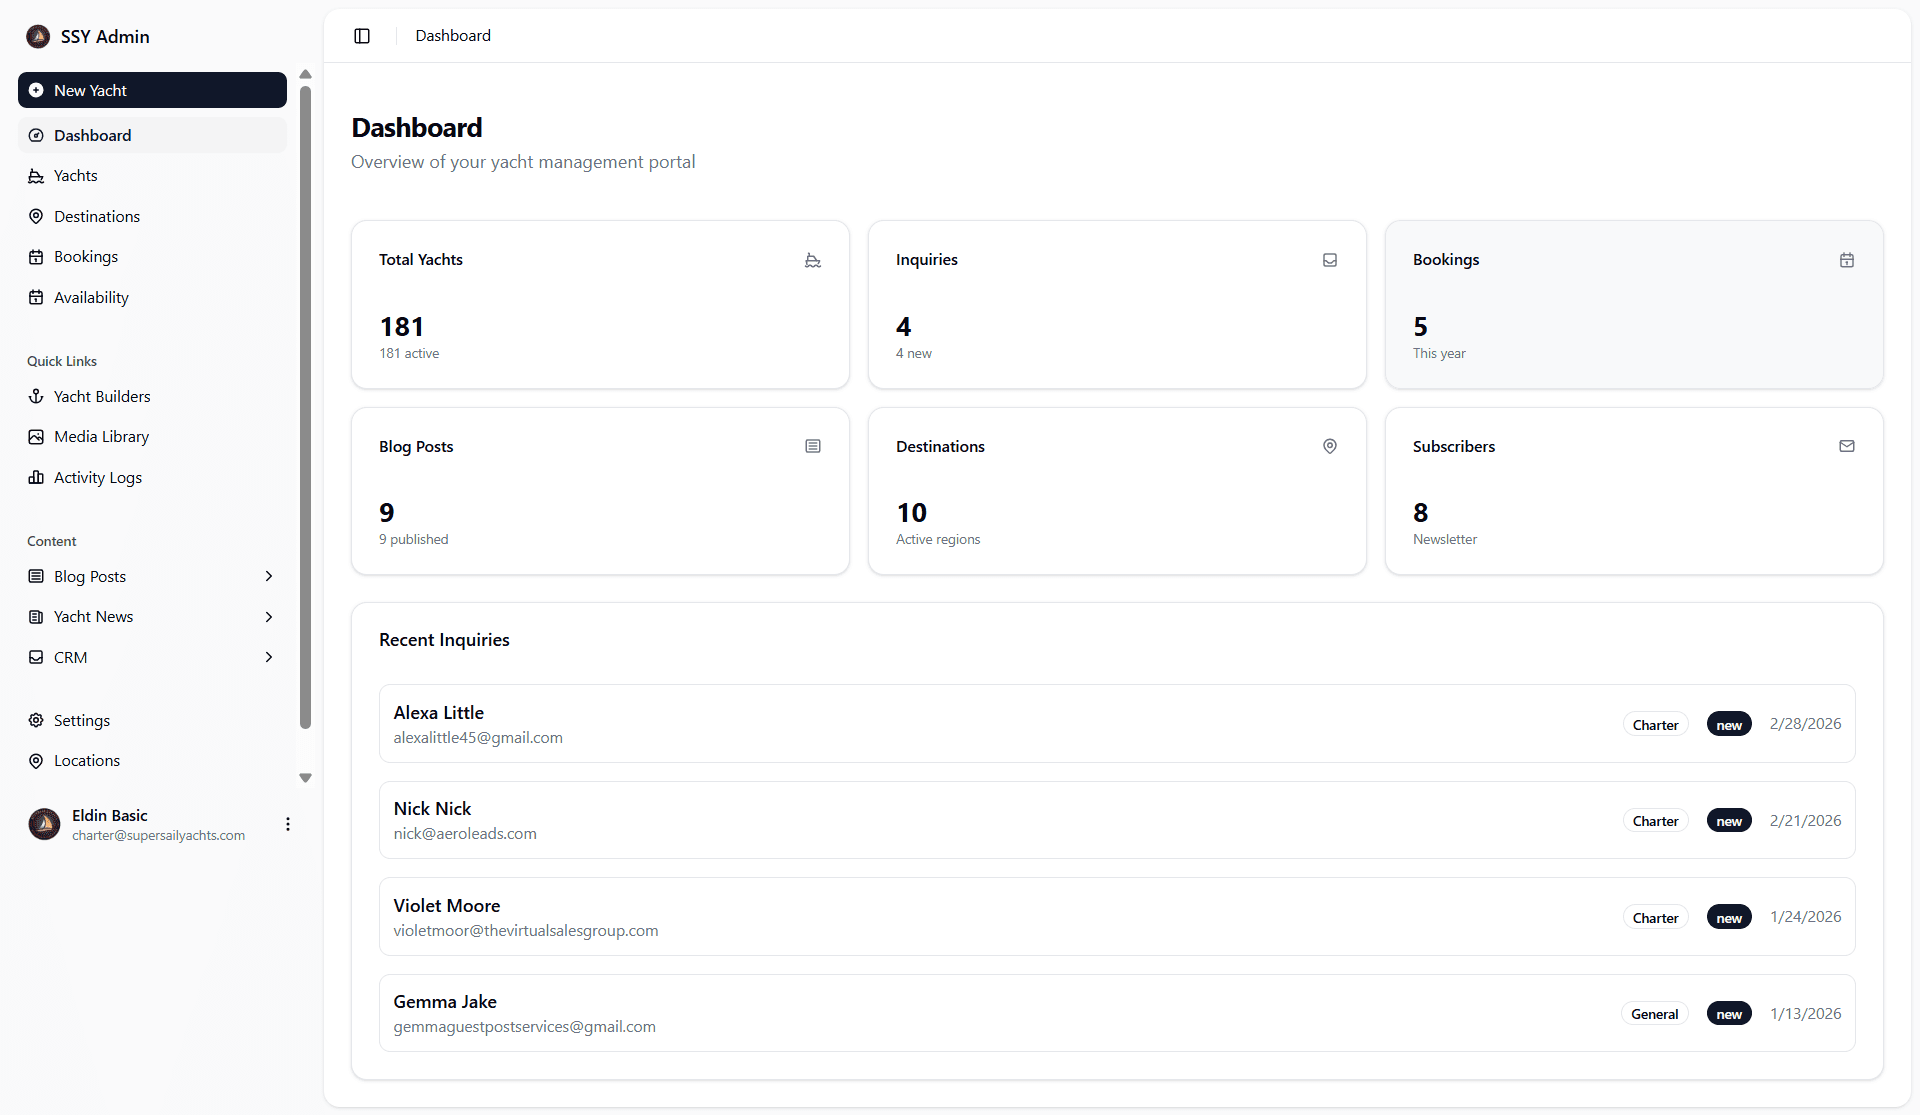
Task: Expand the CRM section
Action: tap(268, 657)
